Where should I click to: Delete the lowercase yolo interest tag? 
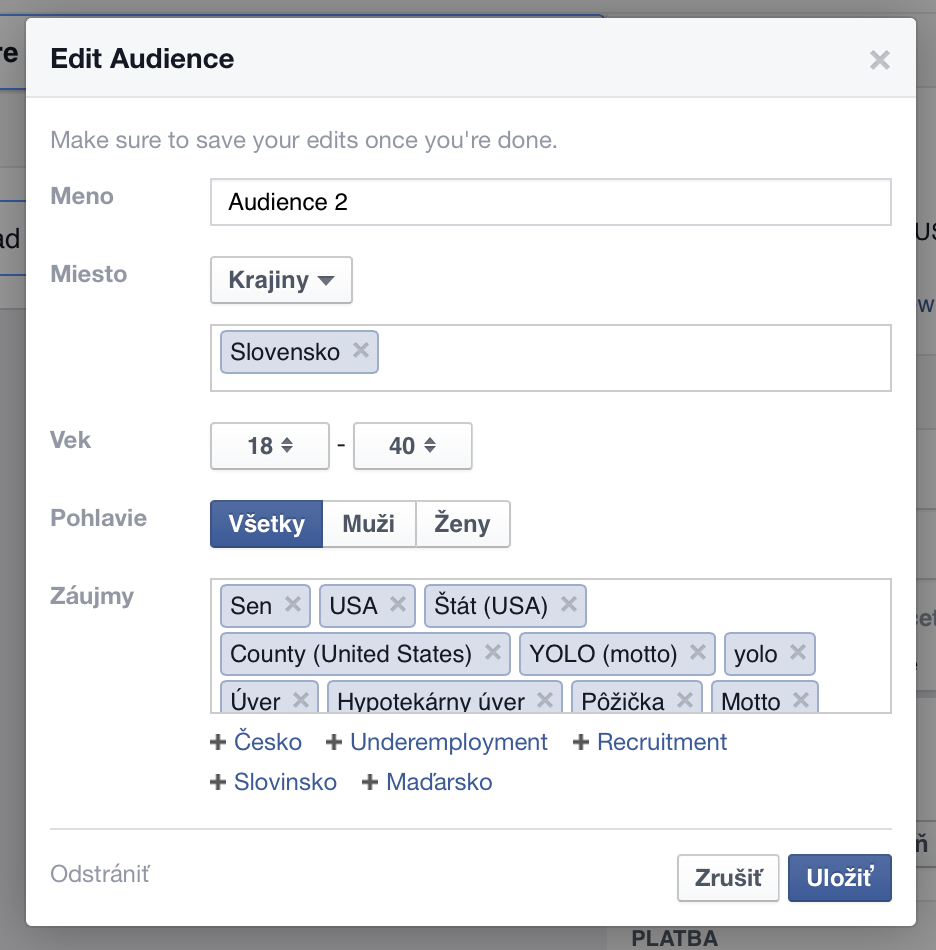pyautogui.click(x=798, y=652)
